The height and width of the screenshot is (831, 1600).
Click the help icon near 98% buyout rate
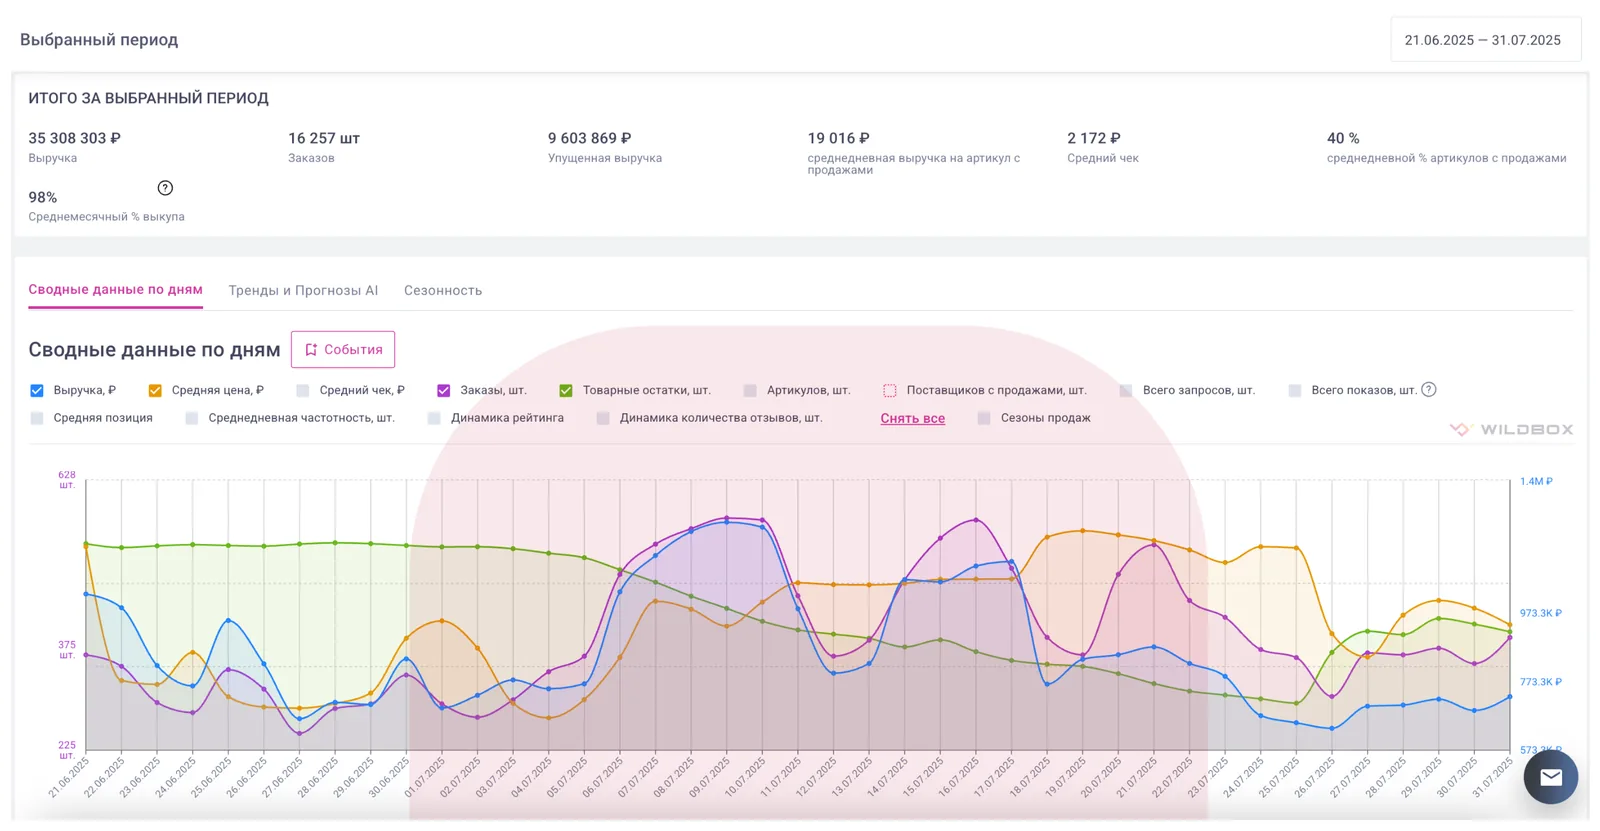click(x=165, y=188)
